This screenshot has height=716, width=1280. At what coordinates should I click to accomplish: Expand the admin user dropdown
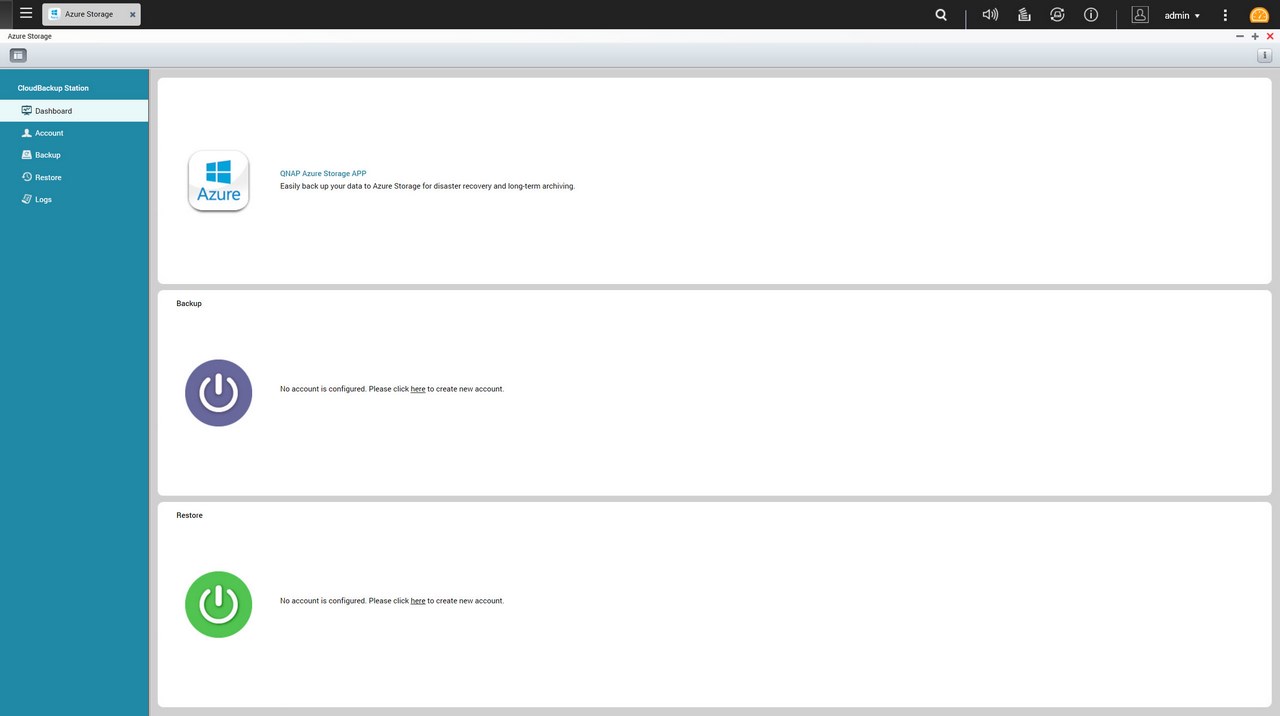pyautogui.click(x=1182, y=15)
